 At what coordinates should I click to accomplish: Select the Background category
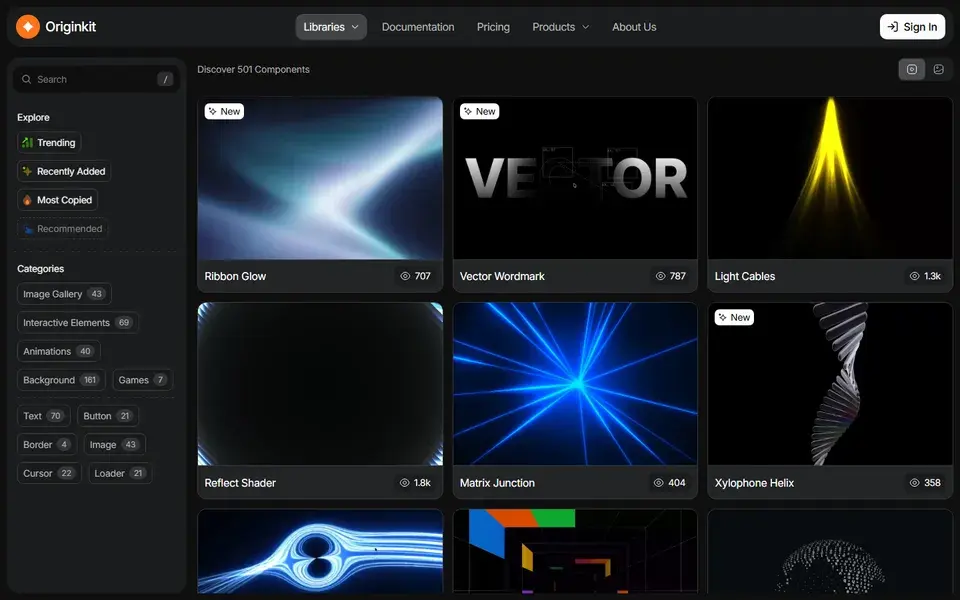point(61,380)
